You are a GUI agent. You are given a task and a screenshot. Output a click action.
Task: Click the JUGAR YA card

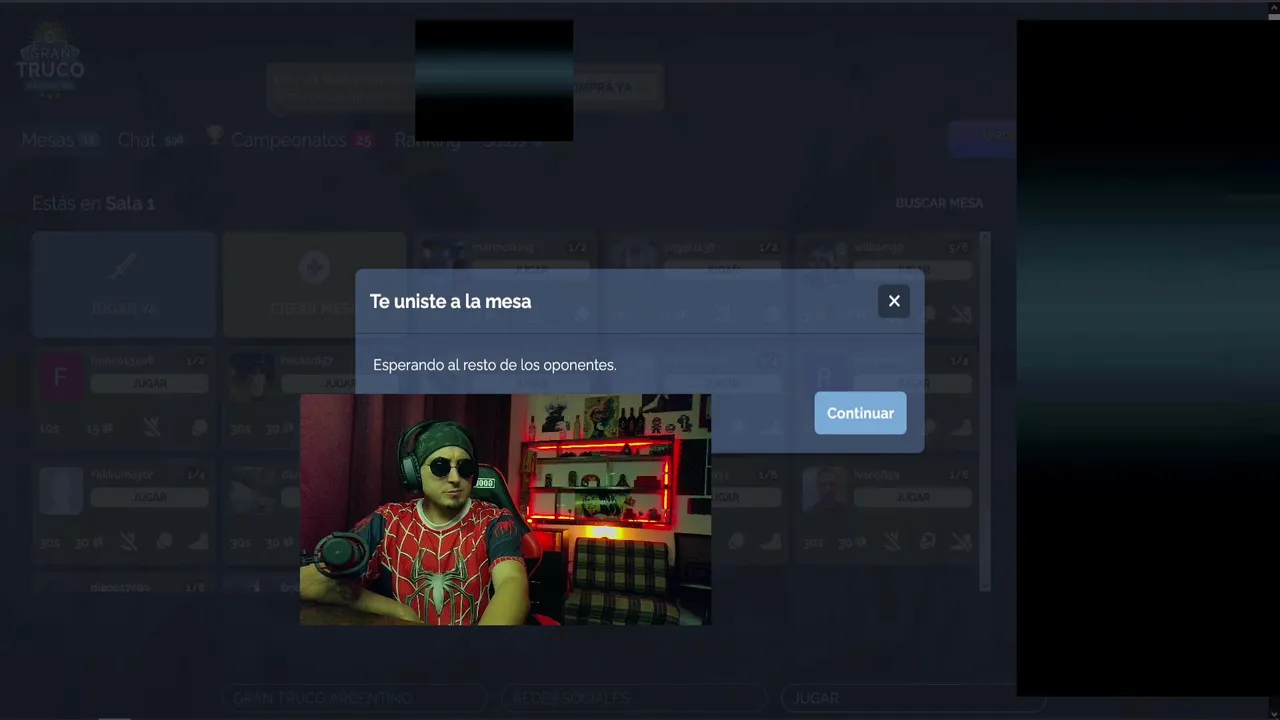(x=124, y=284)
